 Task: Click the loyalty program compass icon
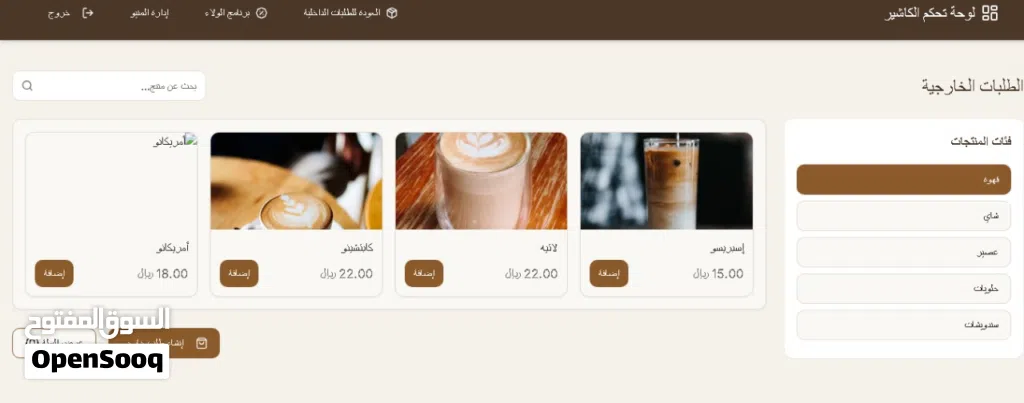pyautogui.click(x=261, y=13)
